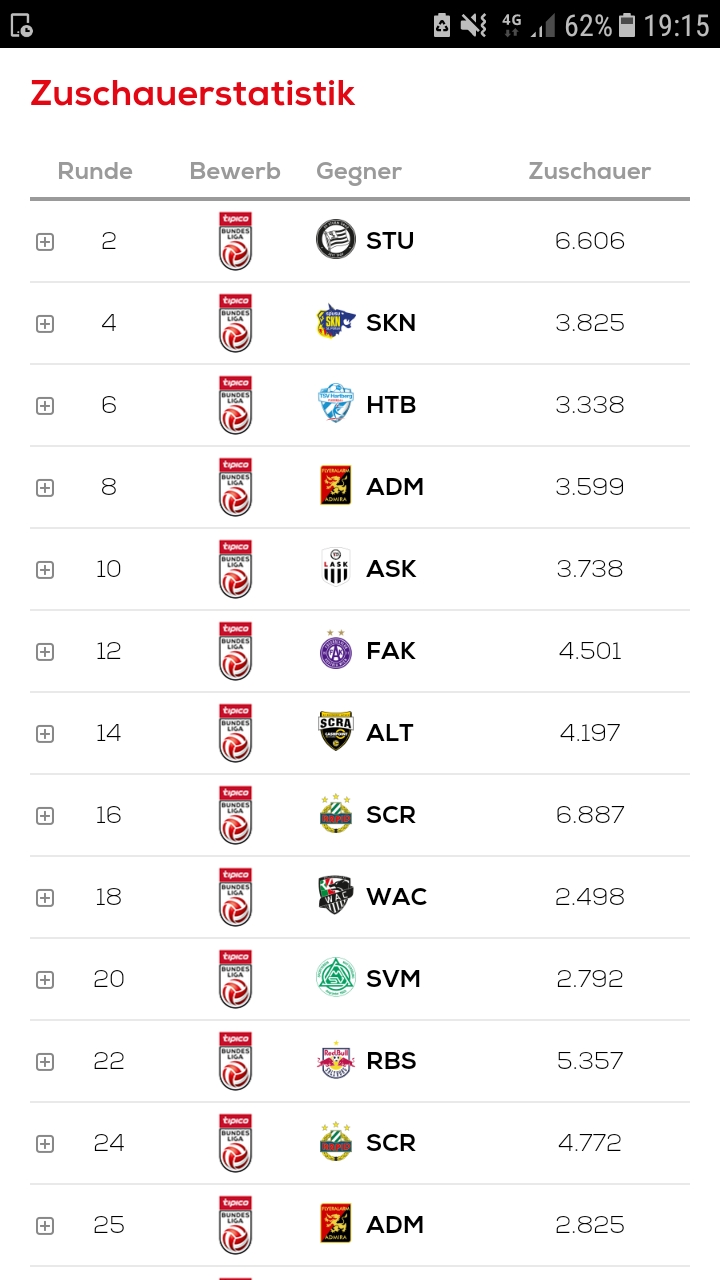
Task: Click the TSV Hartberg HTB club logo
Action: coord(336,405)
